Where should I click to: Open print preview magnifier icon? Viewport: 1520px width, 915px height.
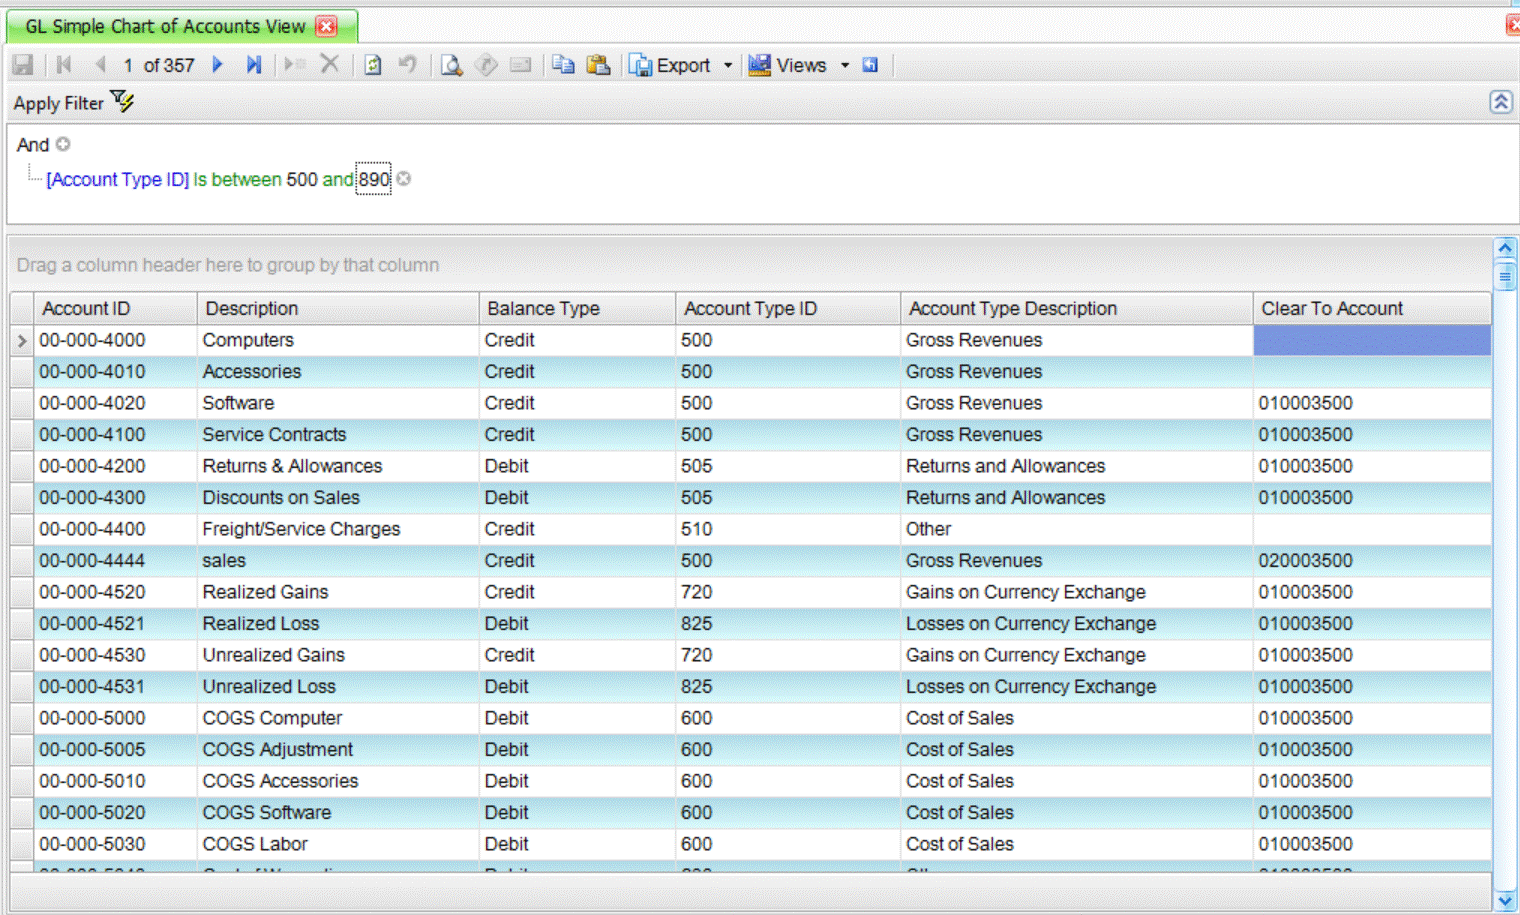coord(451,65)
